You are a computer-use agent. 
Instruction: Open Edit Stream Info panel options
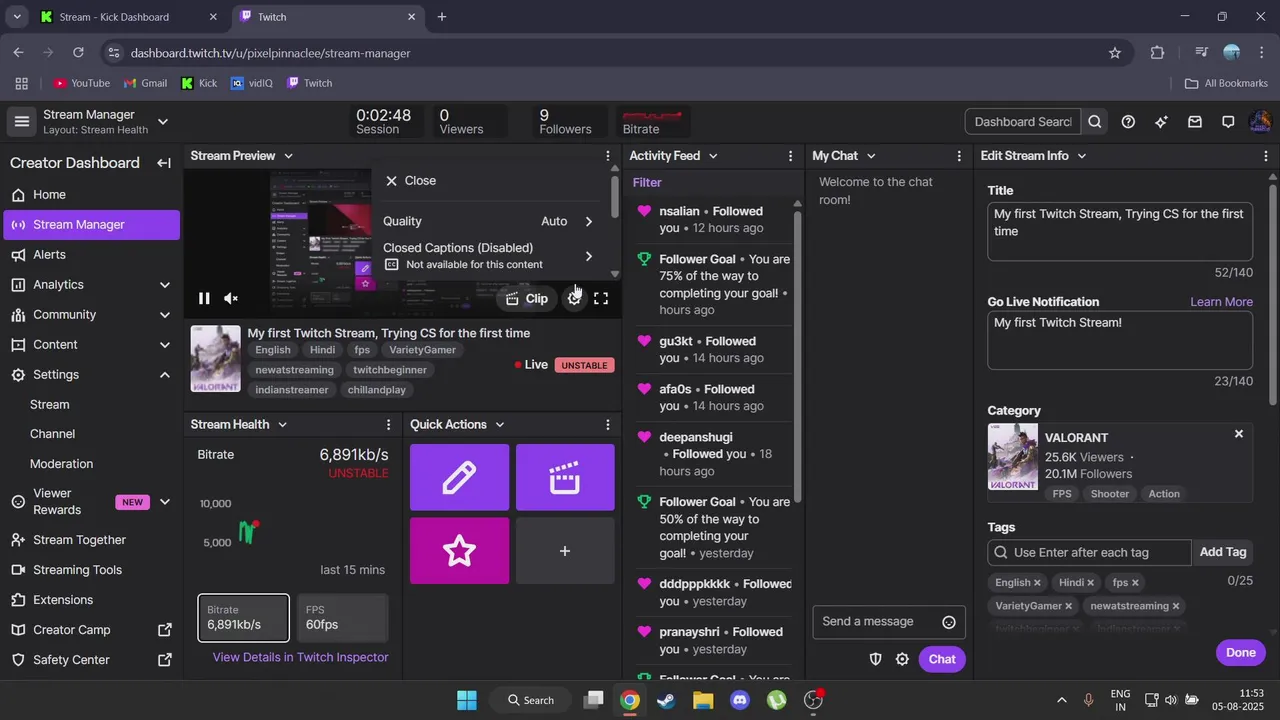(1266, 156)
